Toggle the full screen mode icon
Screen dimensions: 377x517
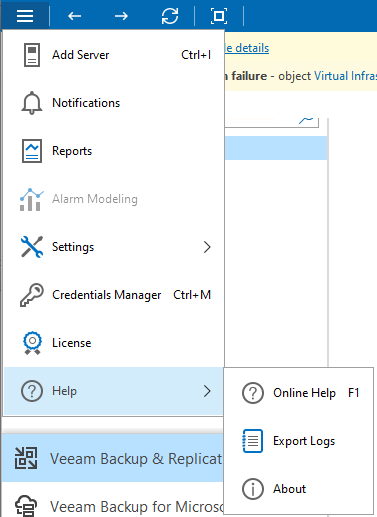219,16
